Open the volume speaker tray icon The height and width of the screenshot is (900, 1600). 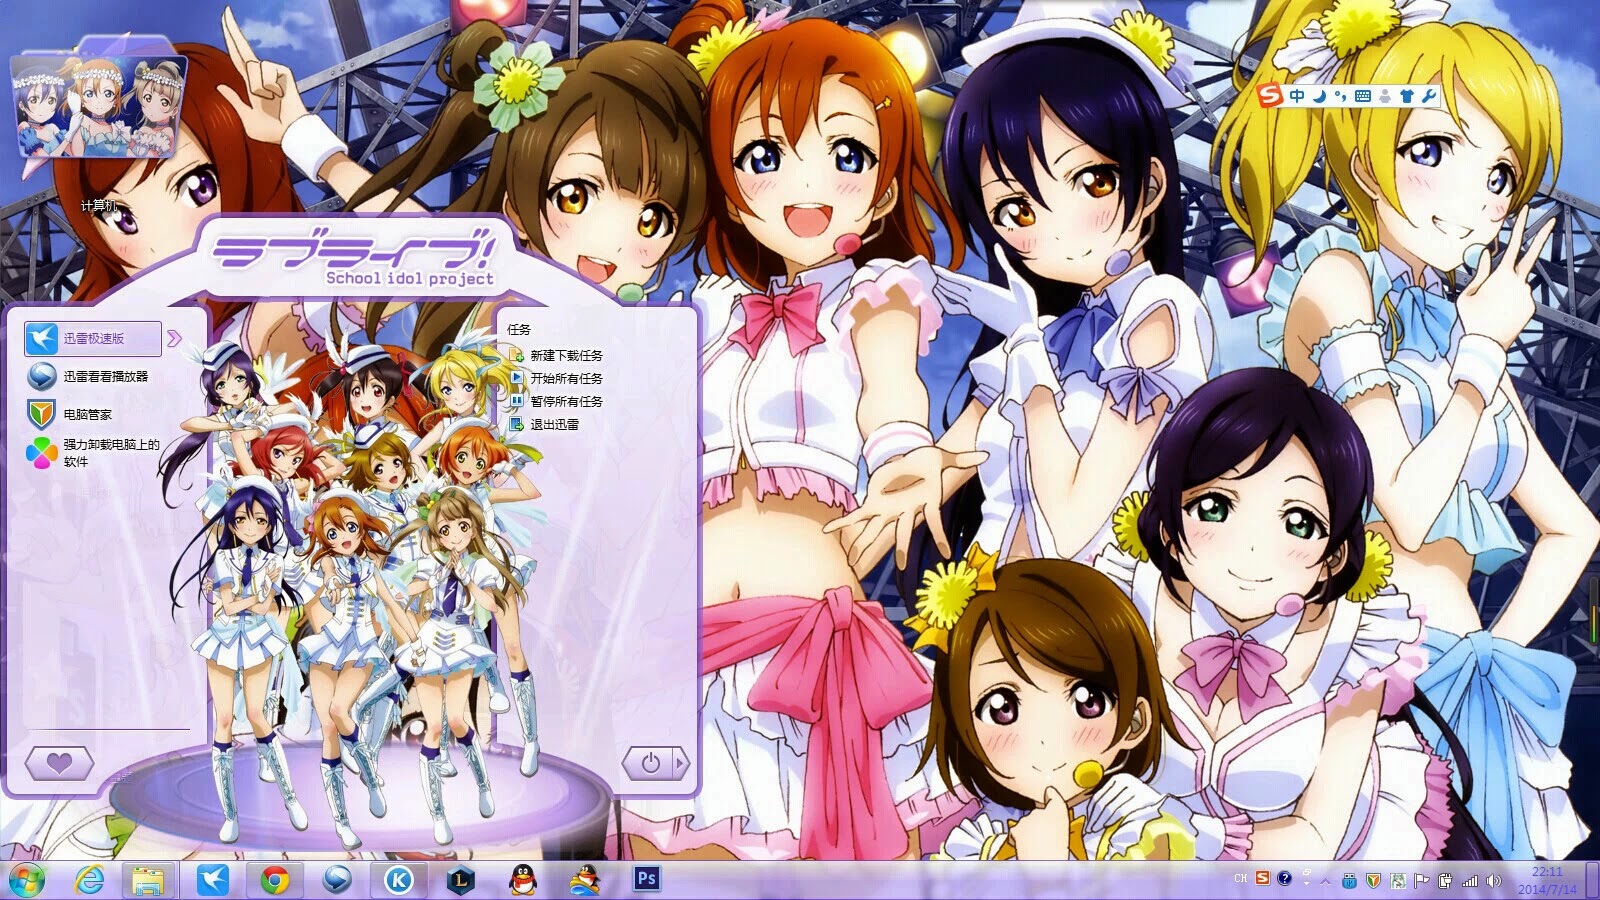(1494, 881)
